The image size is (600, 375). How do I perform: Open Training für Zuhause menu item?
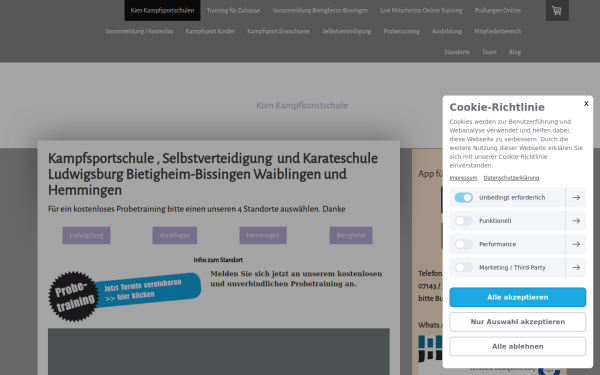[233, 10]
